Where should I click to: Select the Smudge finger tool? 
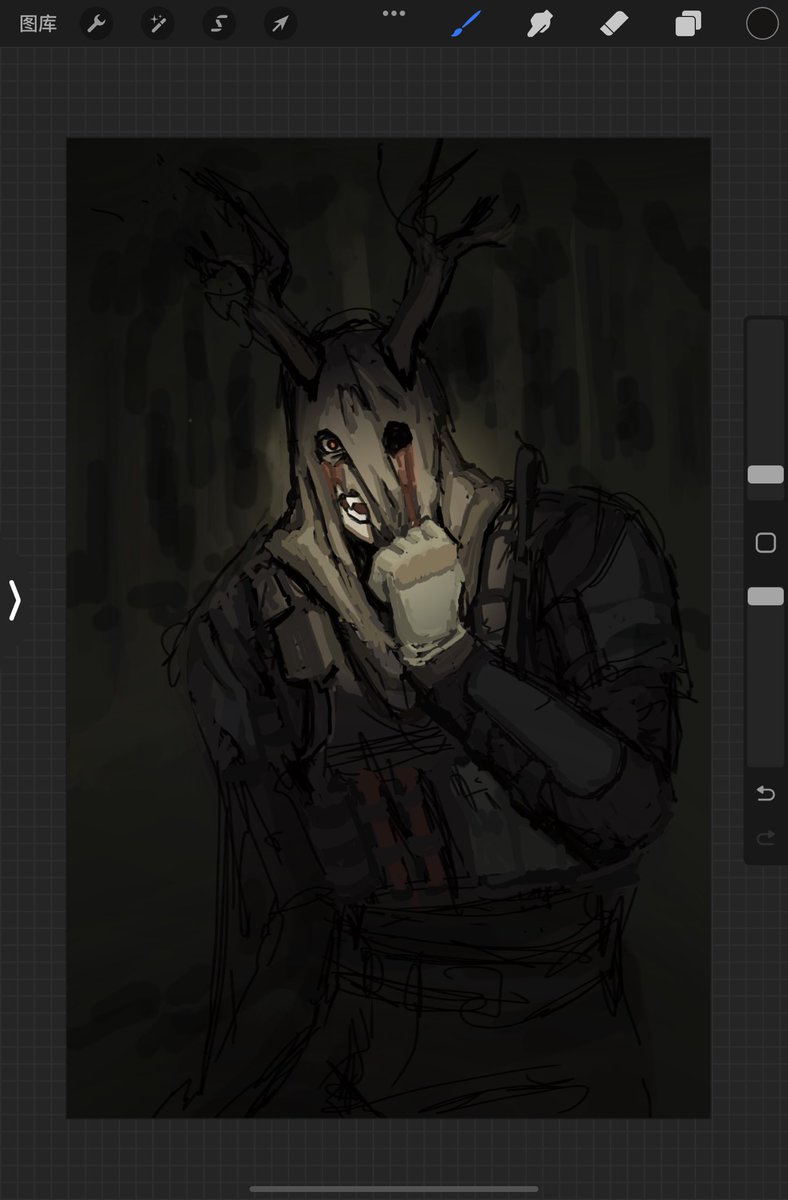coord(540,24)
